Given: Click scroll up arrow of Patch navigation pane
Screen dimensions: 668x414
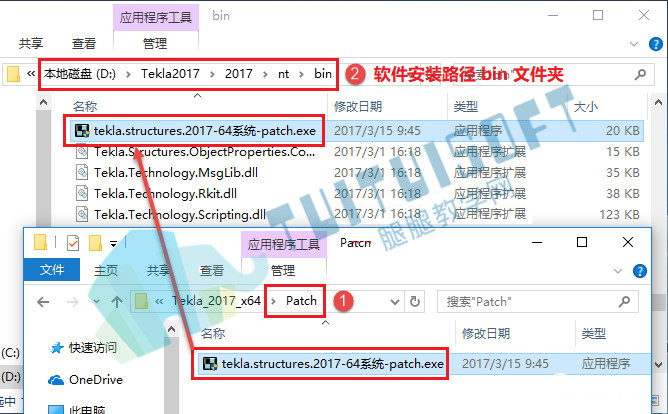Looking at the screenshot, I should pyautogui.click(x=171, y=329).
